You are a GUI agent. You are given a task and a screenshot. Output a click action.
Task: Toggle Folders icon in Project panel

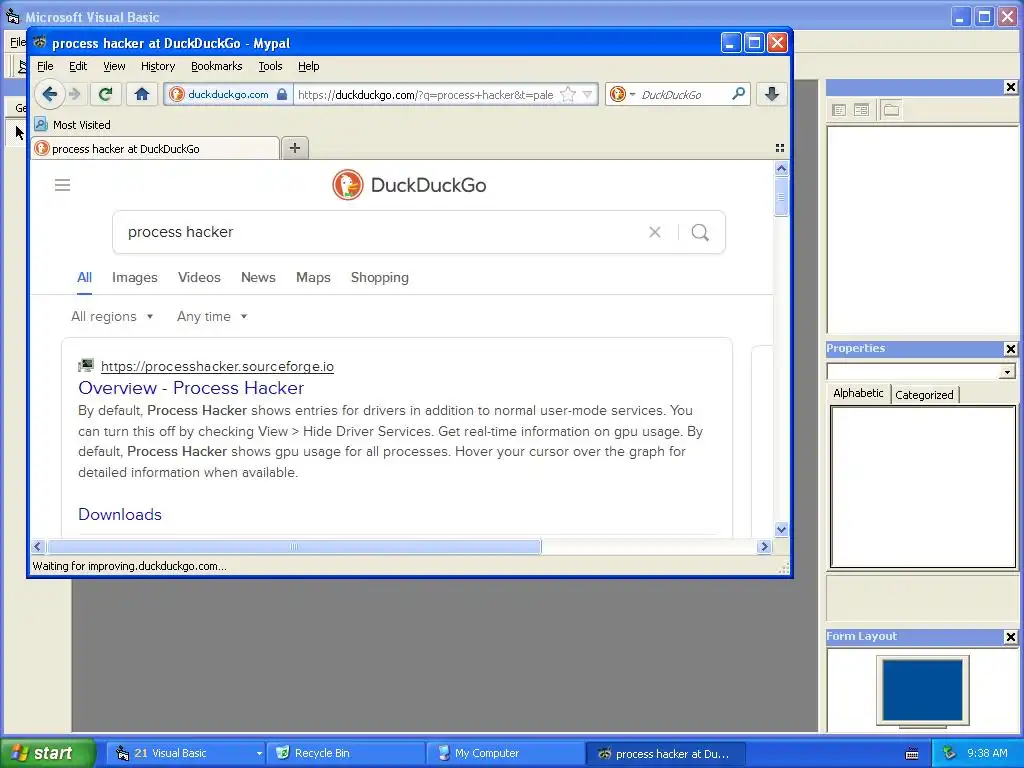click(891, 110)
